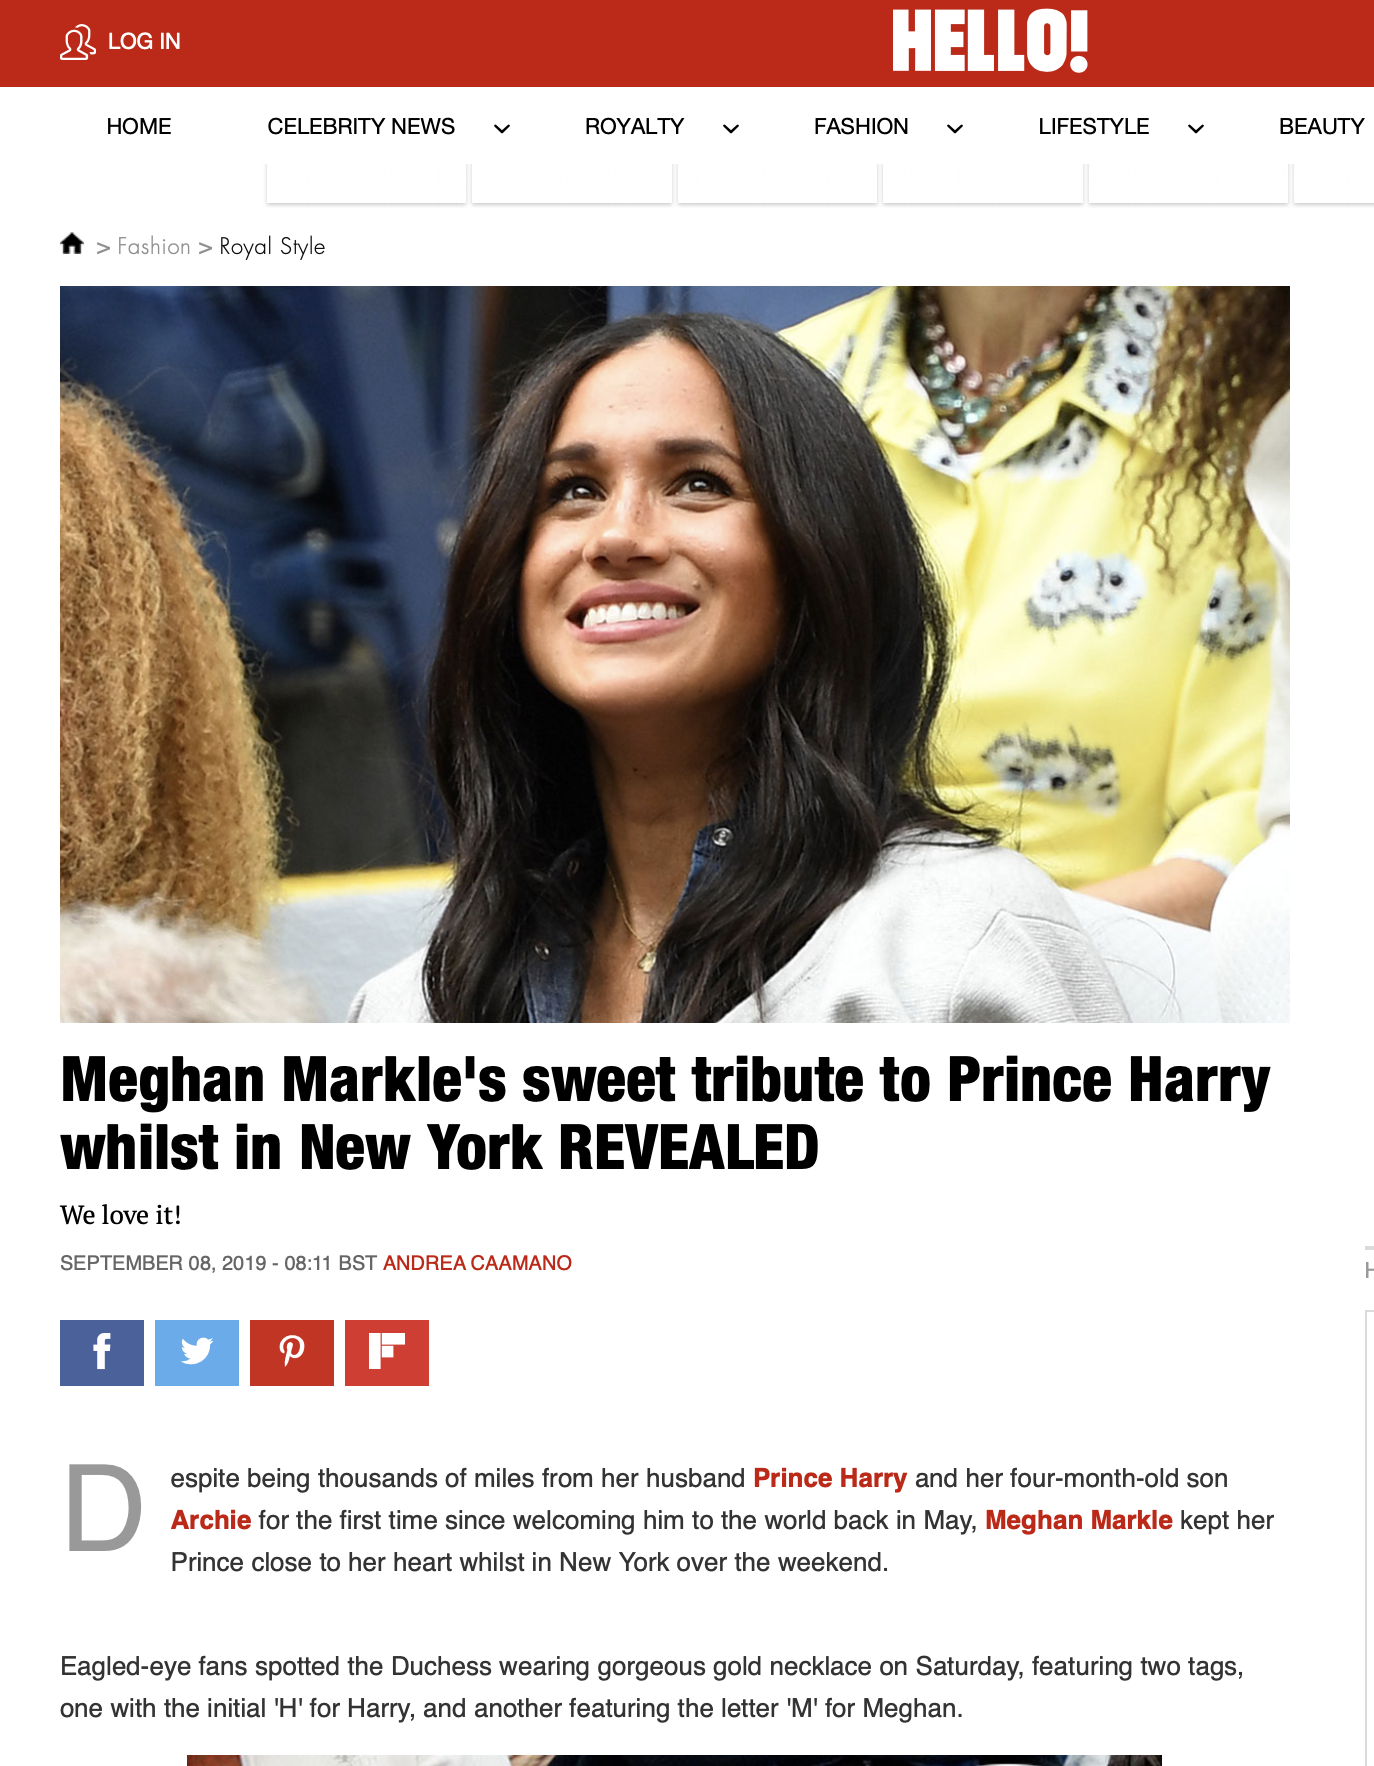Expand the Fashion dropdown chevron
The image size is (1374, 1766).
(955, 128)
